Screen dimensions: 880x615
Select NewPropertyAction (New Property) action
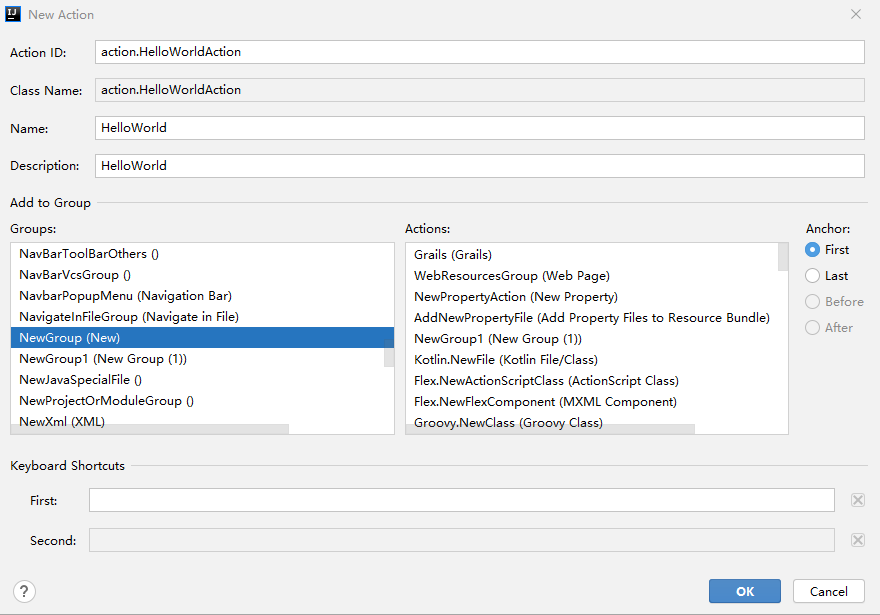(x=597, y=297)
